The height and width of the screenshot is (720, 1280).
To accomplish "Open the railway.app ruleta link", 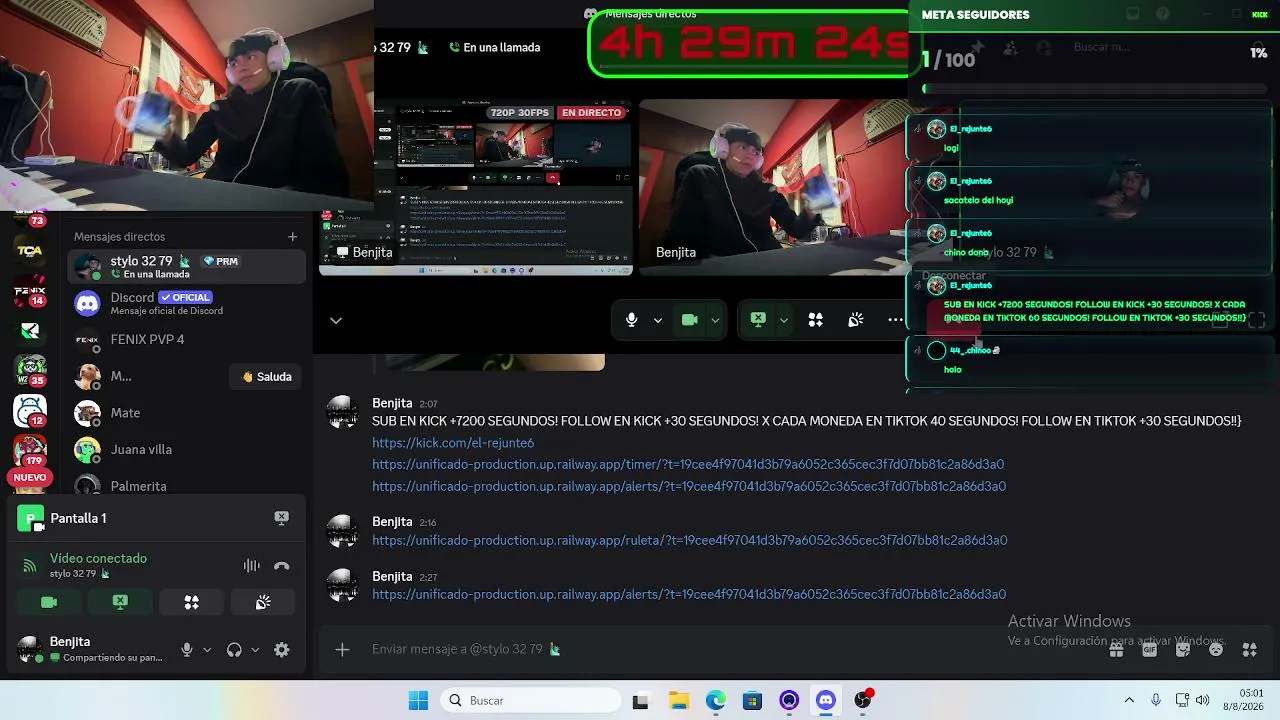I will point(690,540).
